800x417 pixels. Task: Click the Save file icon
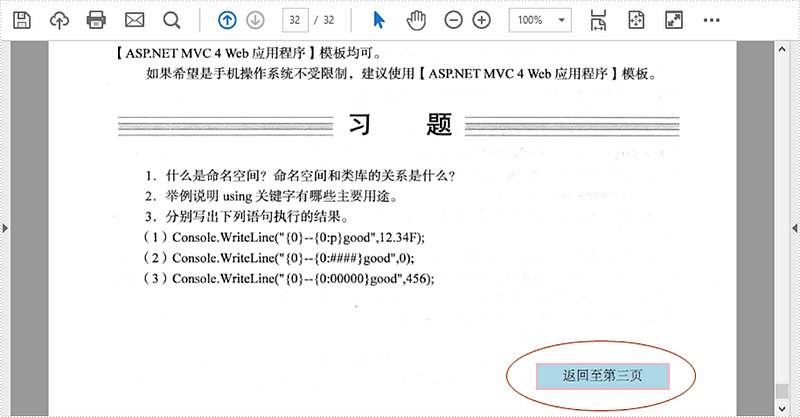tap(22, 20)
